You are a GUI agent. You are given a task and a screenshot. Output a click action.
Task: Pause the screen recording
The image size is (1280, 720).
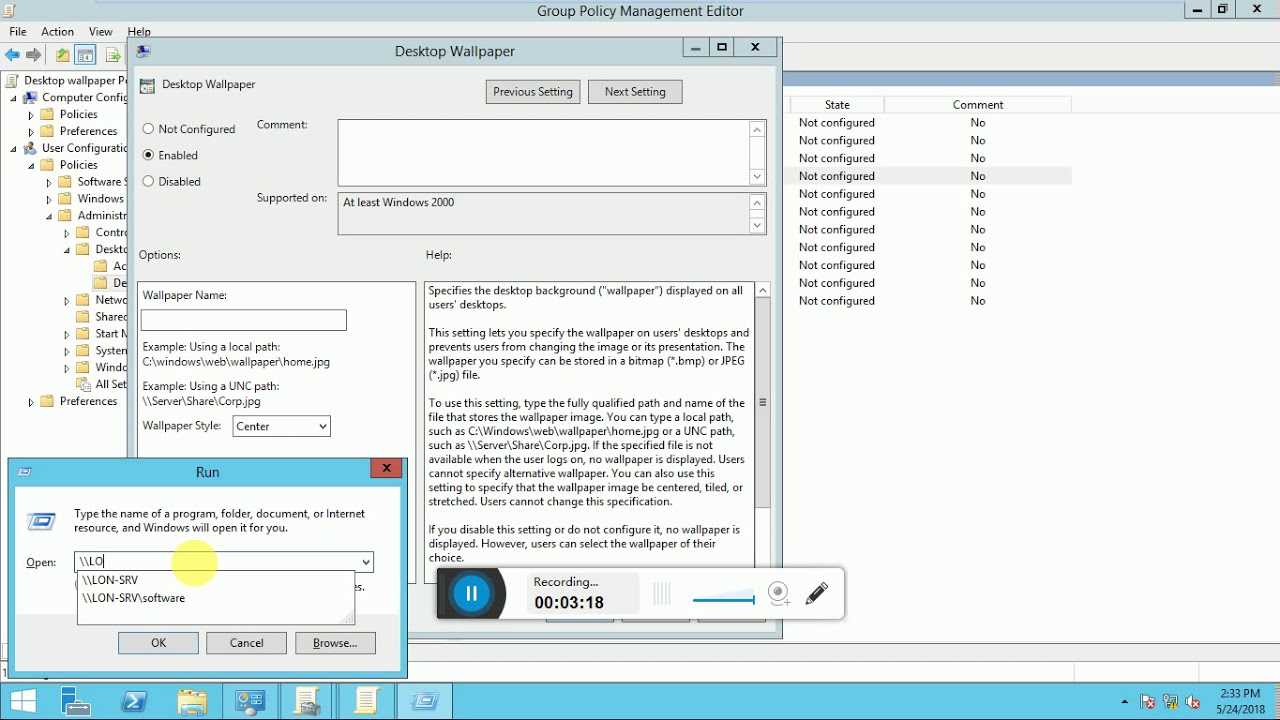[471, 594]
